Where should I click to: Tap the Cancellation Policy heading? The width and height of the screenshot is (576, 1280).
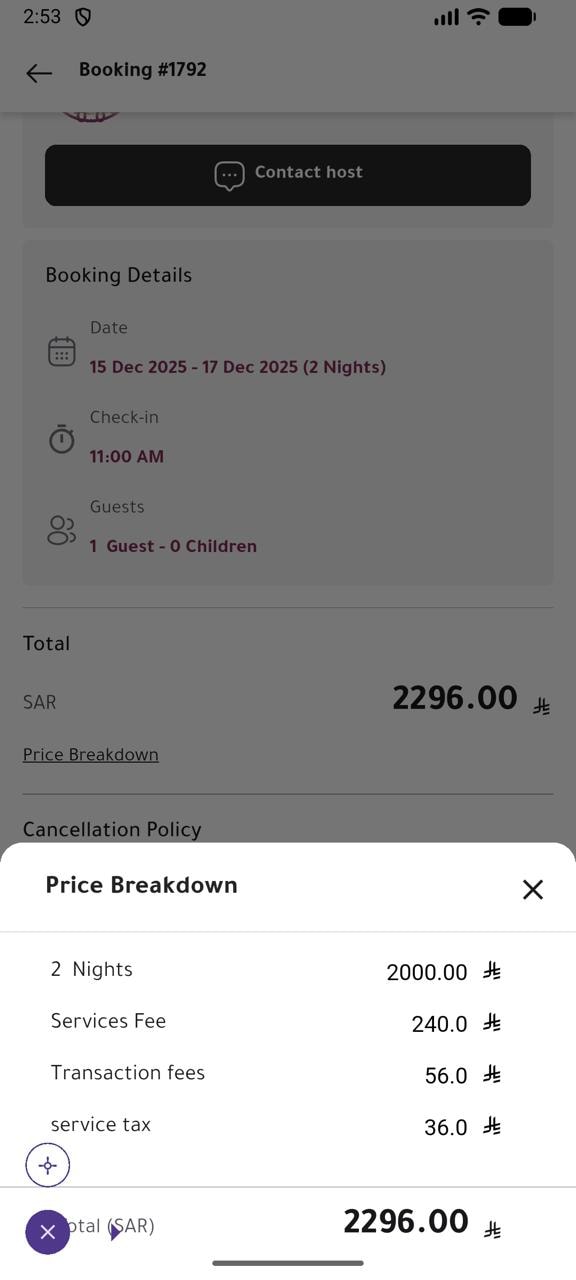[112, 829]
